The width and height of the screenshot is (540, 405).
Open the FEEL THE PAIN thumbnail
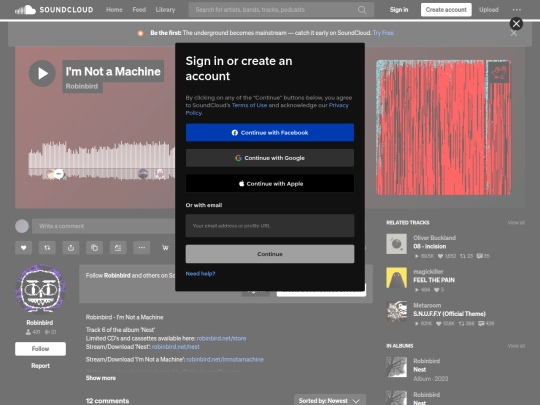click(x=396, y=278)
